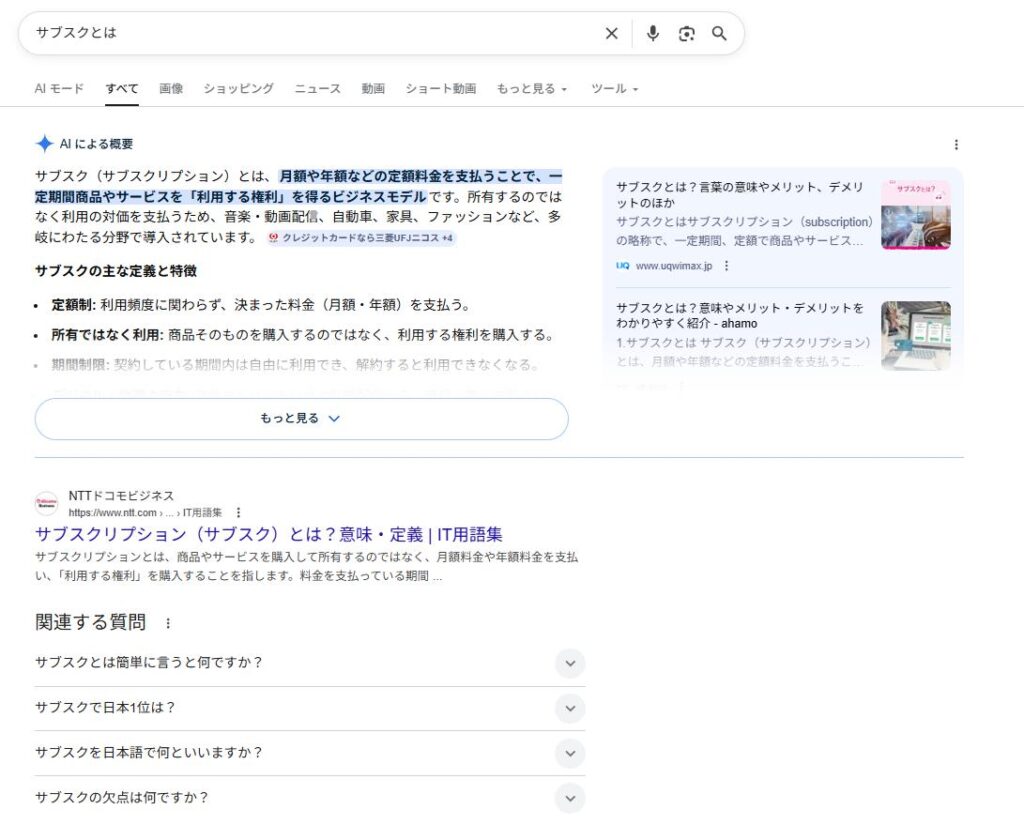Viewport: 1024px width, 840px height.
Task: Clear the search query with the X icon
Action: pos(611,33)
